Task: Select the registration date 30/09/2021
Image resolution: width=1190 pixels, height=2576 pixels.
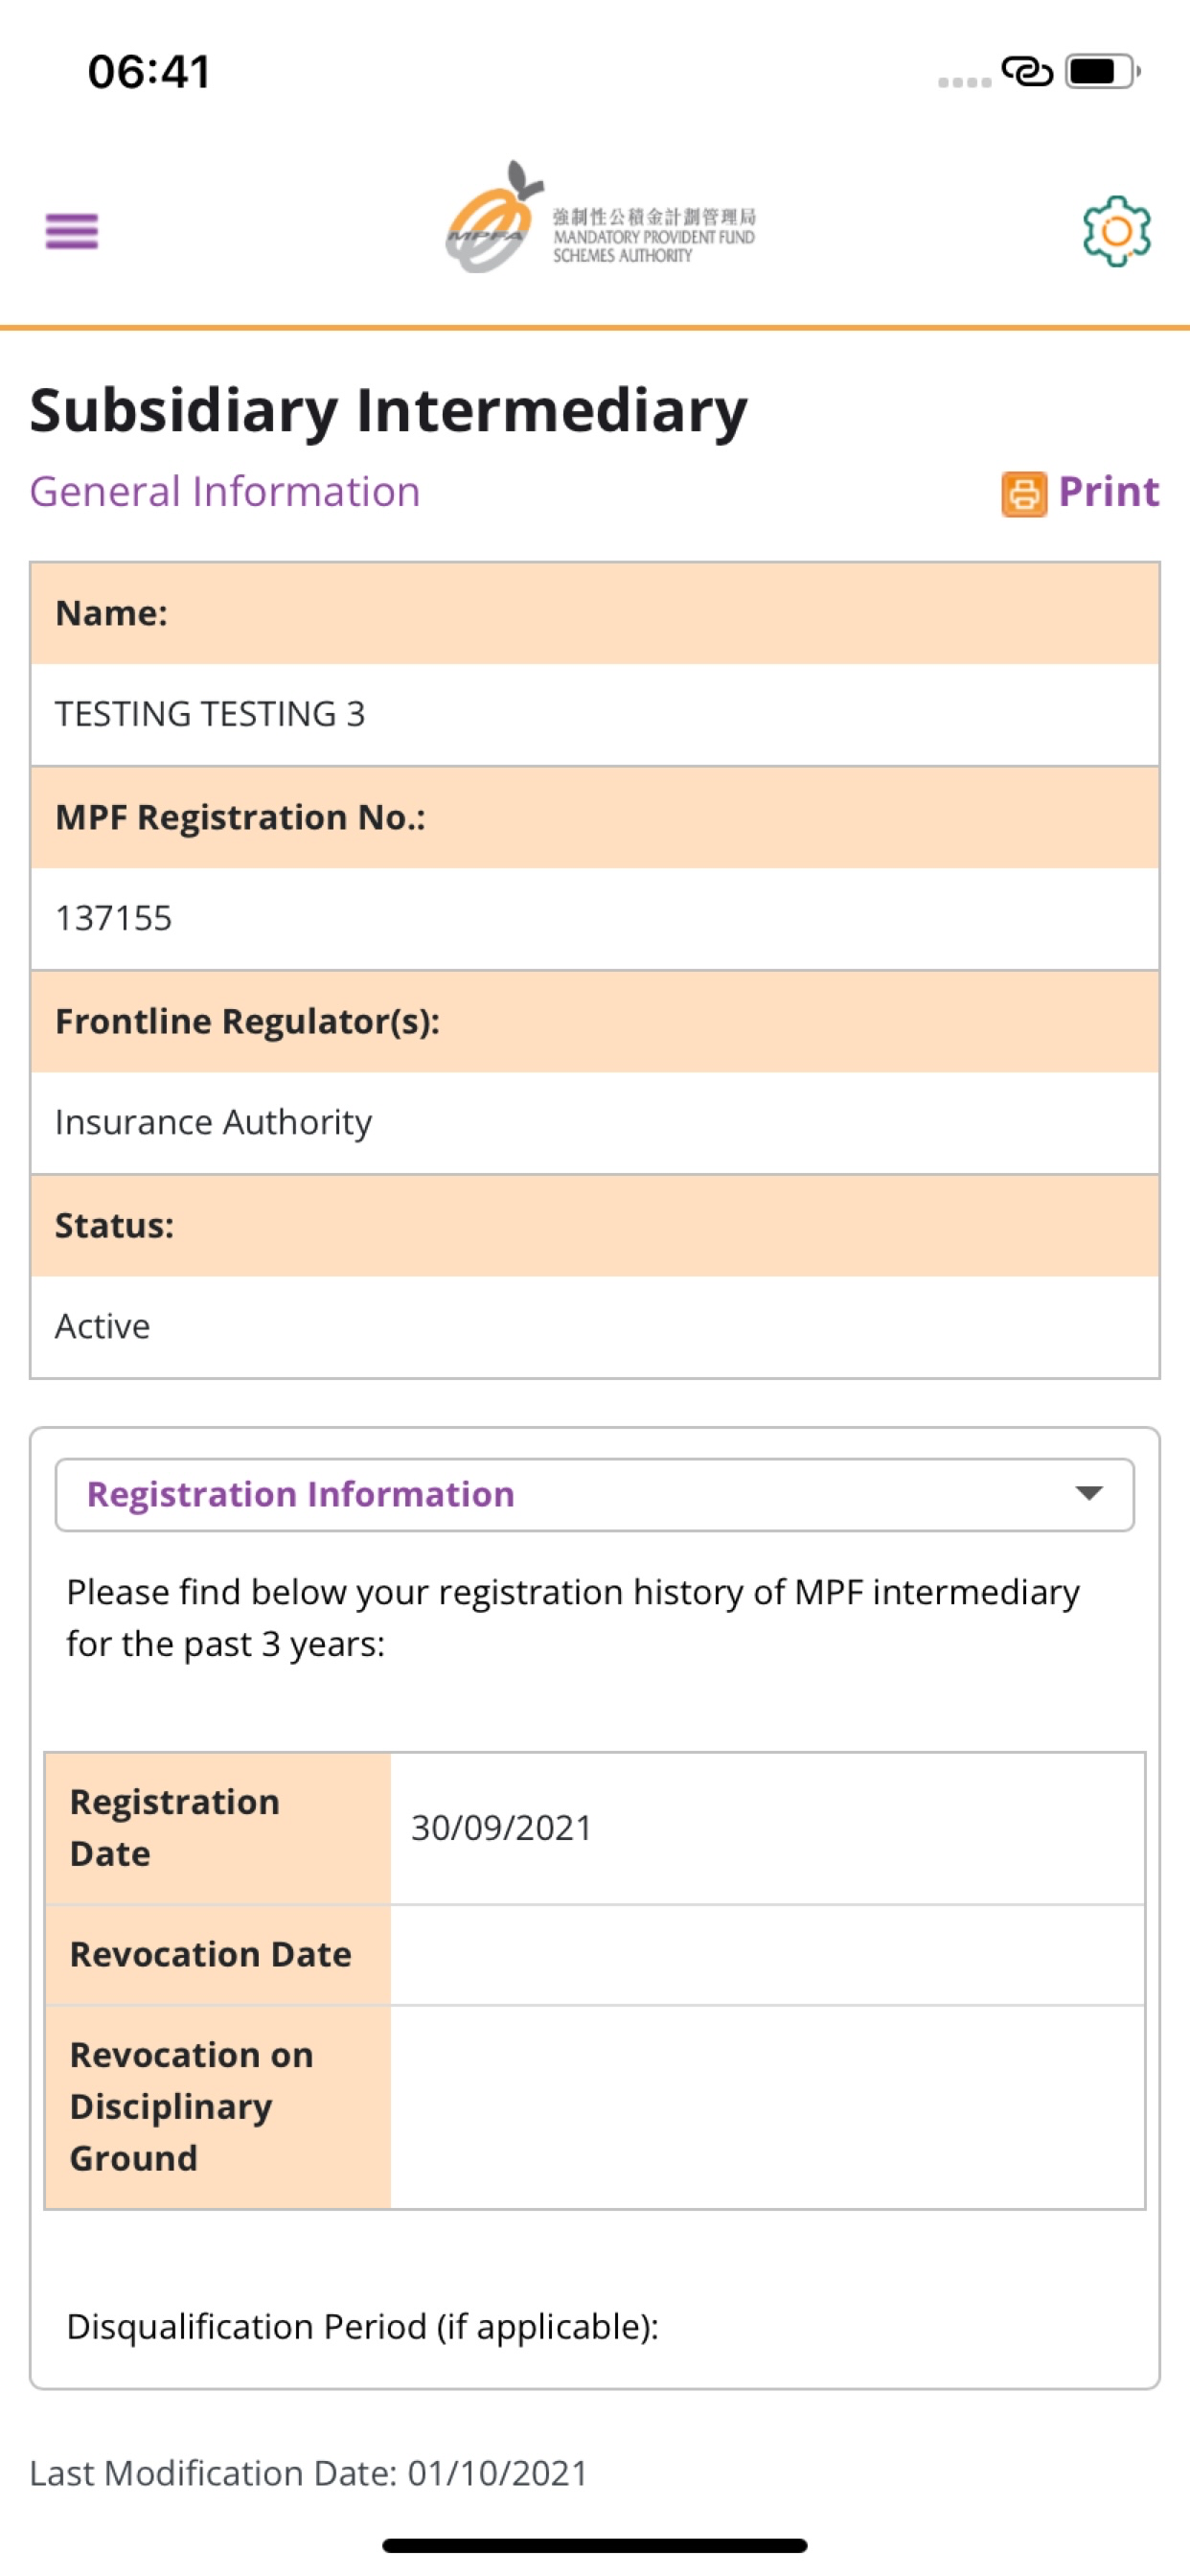Action: pos(502,1828)
